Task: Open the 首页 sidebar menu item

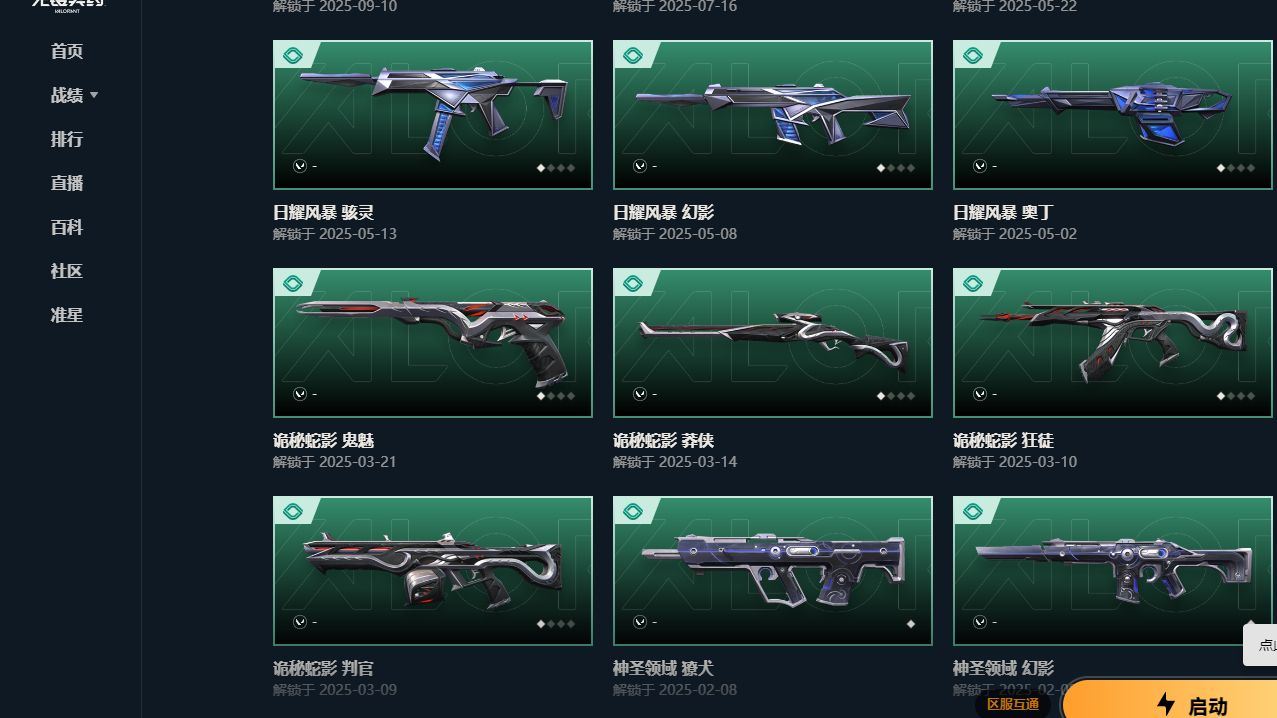Action: click(x=67, y=51)
